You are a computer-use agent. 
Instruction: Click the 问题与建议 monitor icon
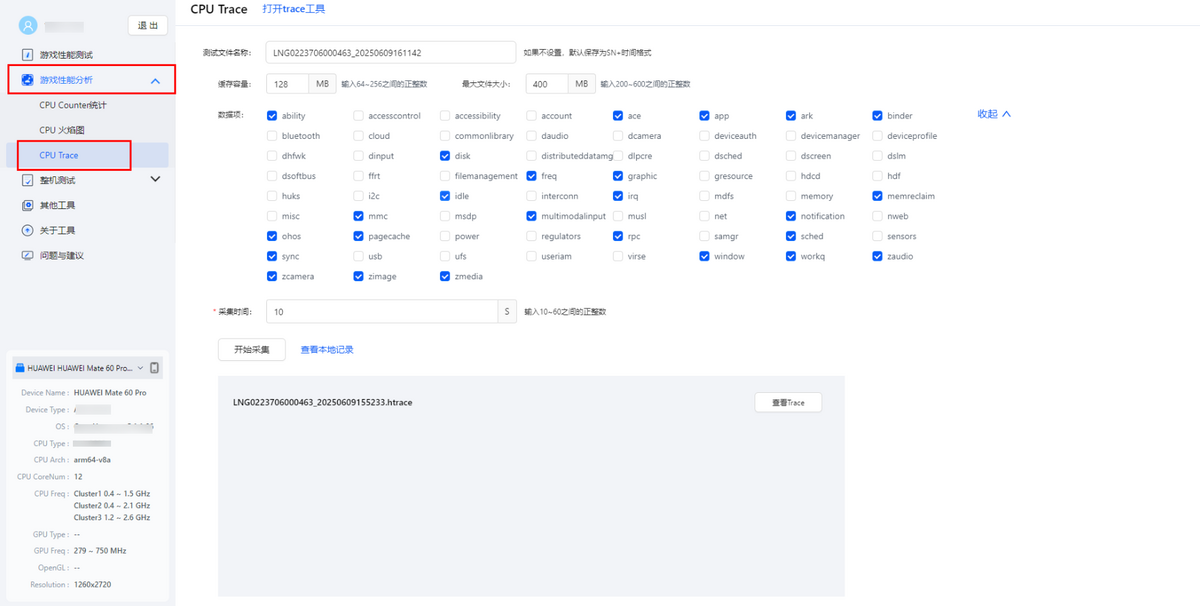pos(28,255)
